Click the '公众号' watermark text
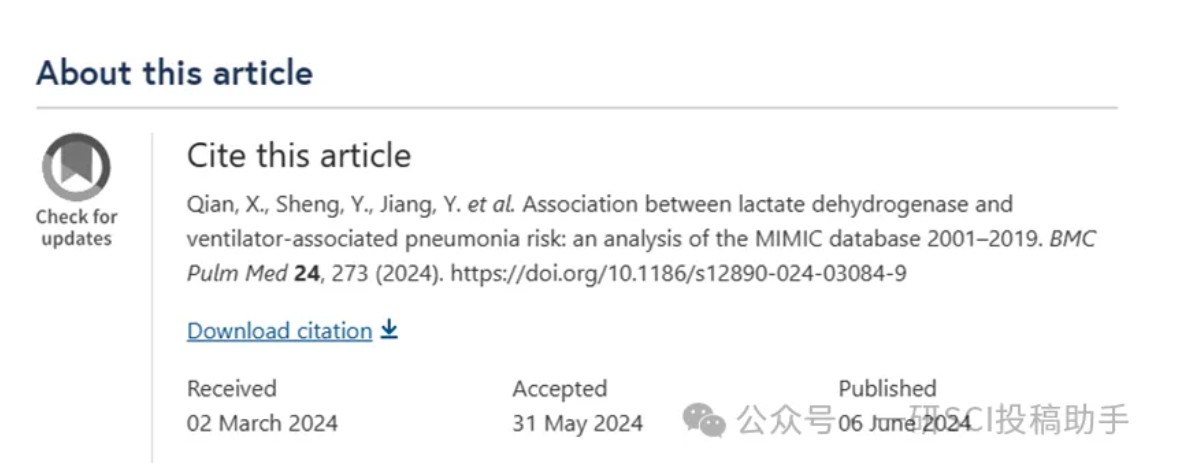This screenshot has width=1180, height=463. (x=785, y=419)
